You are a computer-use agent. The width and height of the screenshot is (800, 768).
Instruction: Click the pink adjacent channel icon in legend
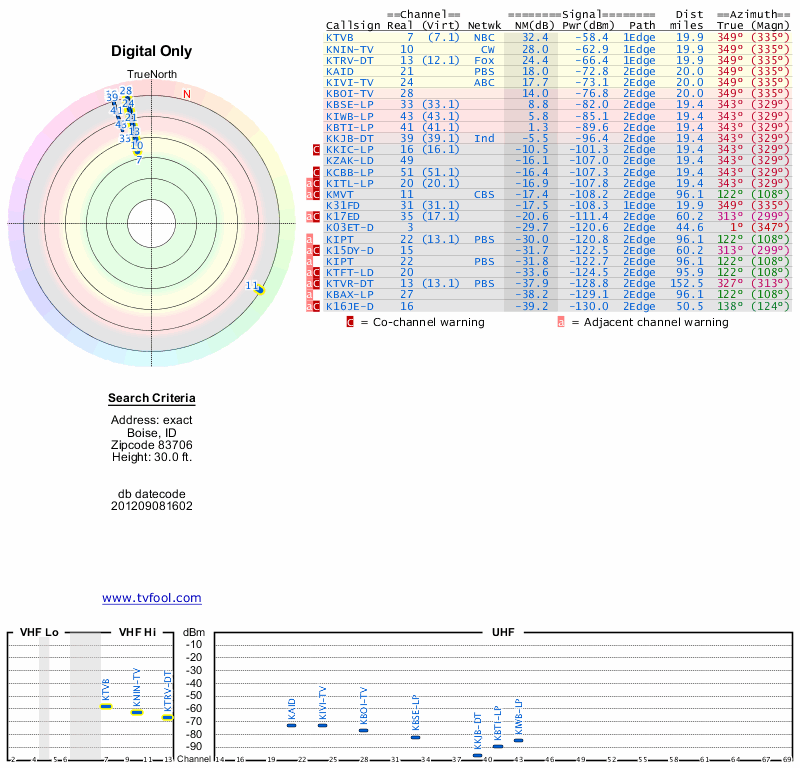point(561,322)
